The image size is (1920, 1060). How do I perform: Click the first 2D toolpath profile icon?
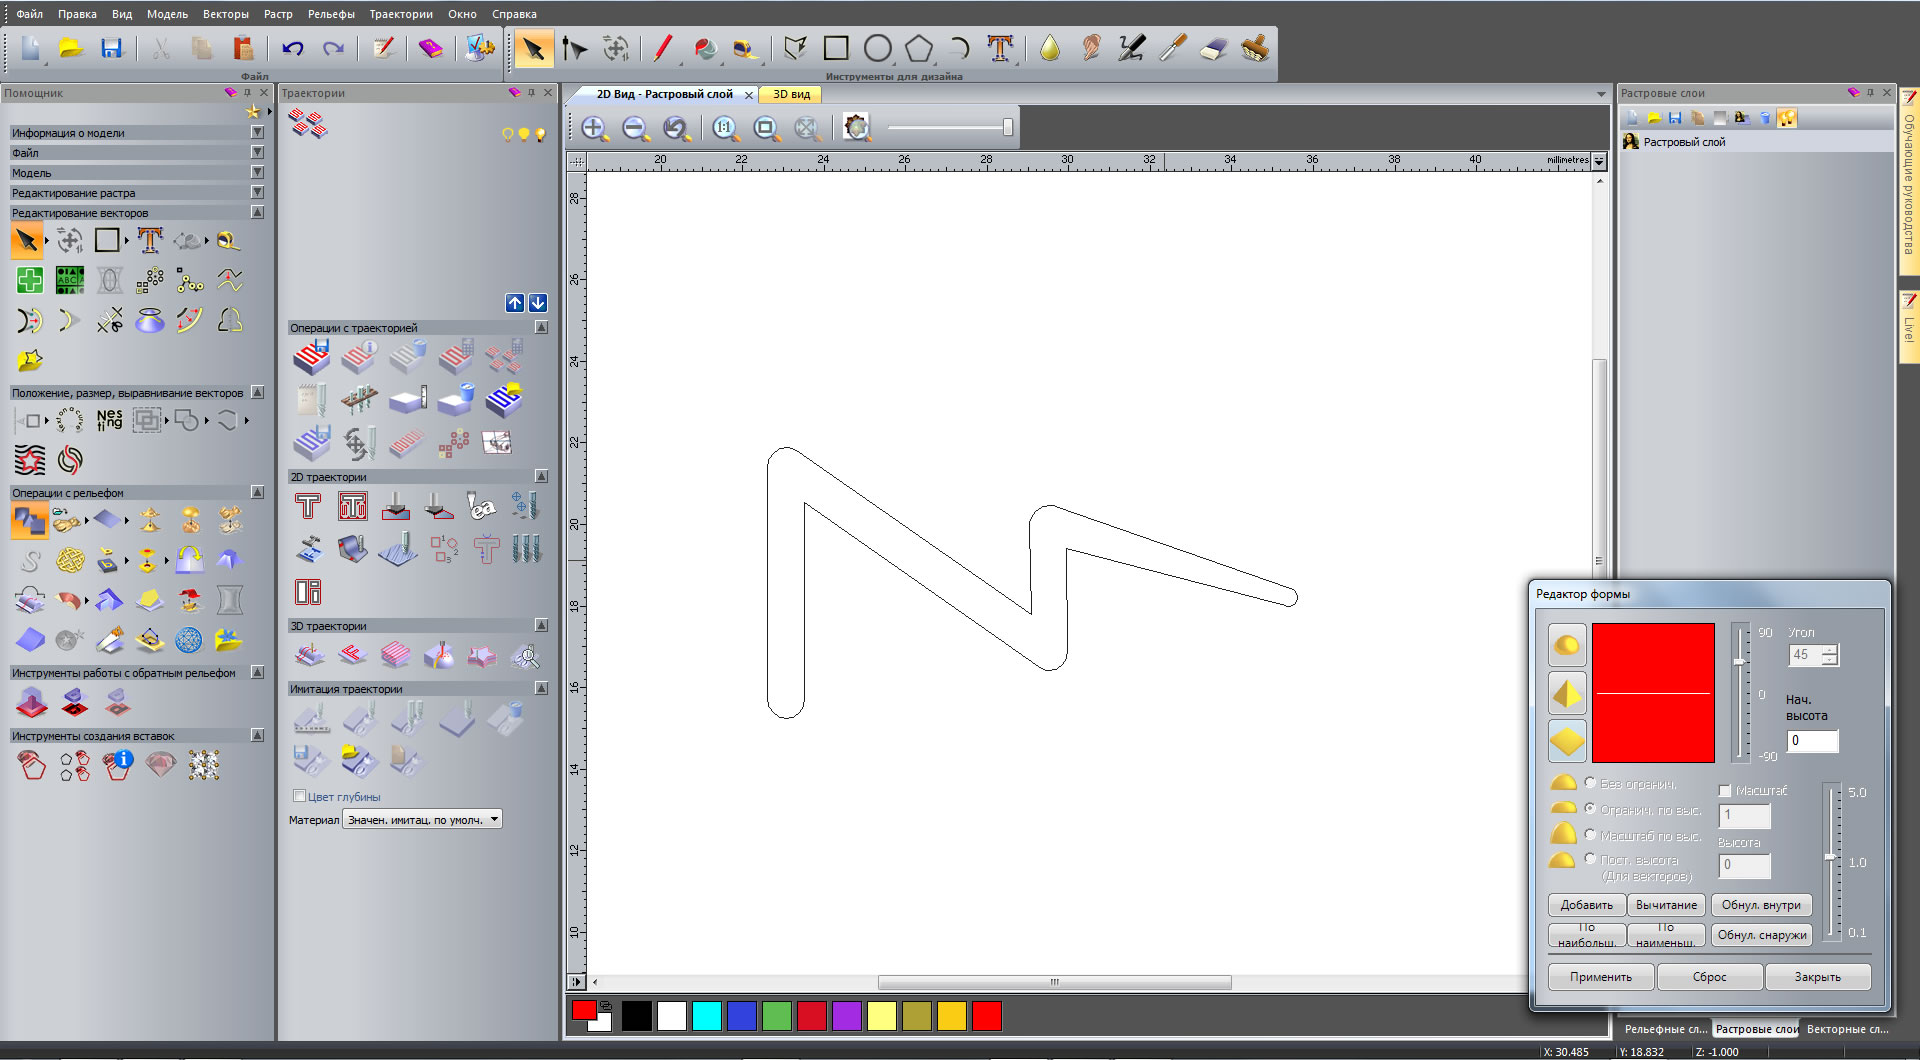(x=308, y=507)
